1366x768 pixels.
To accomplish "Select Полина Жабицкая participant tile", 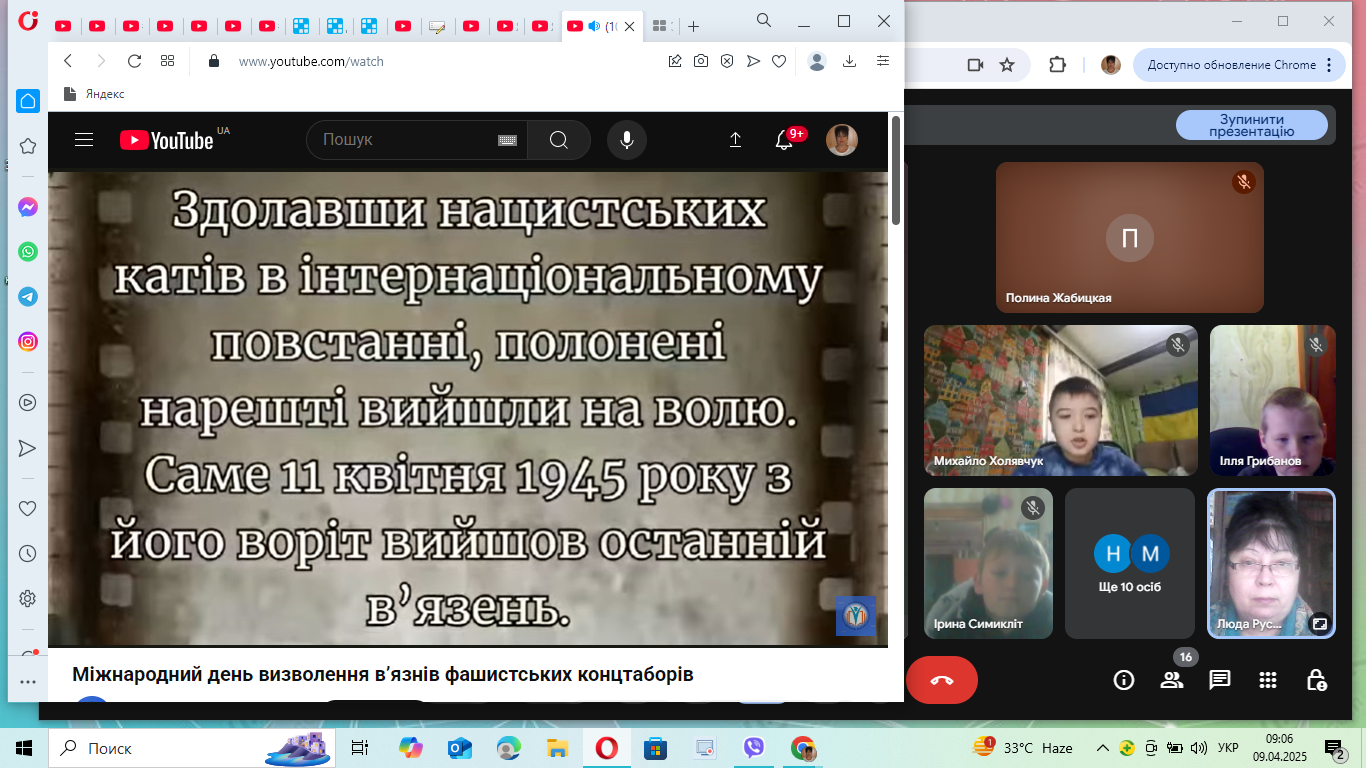I will (x=1130, y=238).
